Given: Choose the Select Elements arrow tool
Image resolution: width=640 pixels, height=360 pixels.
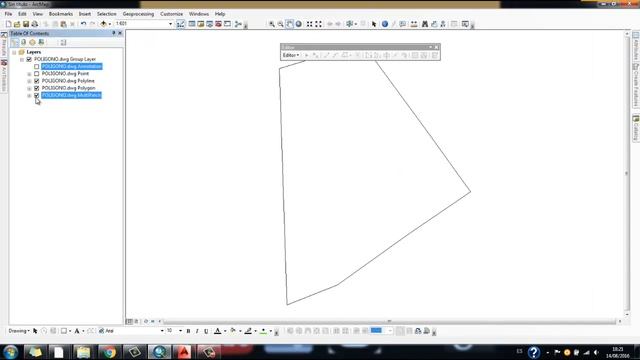Looking at the screenshot, I should (x=374, y=24).
